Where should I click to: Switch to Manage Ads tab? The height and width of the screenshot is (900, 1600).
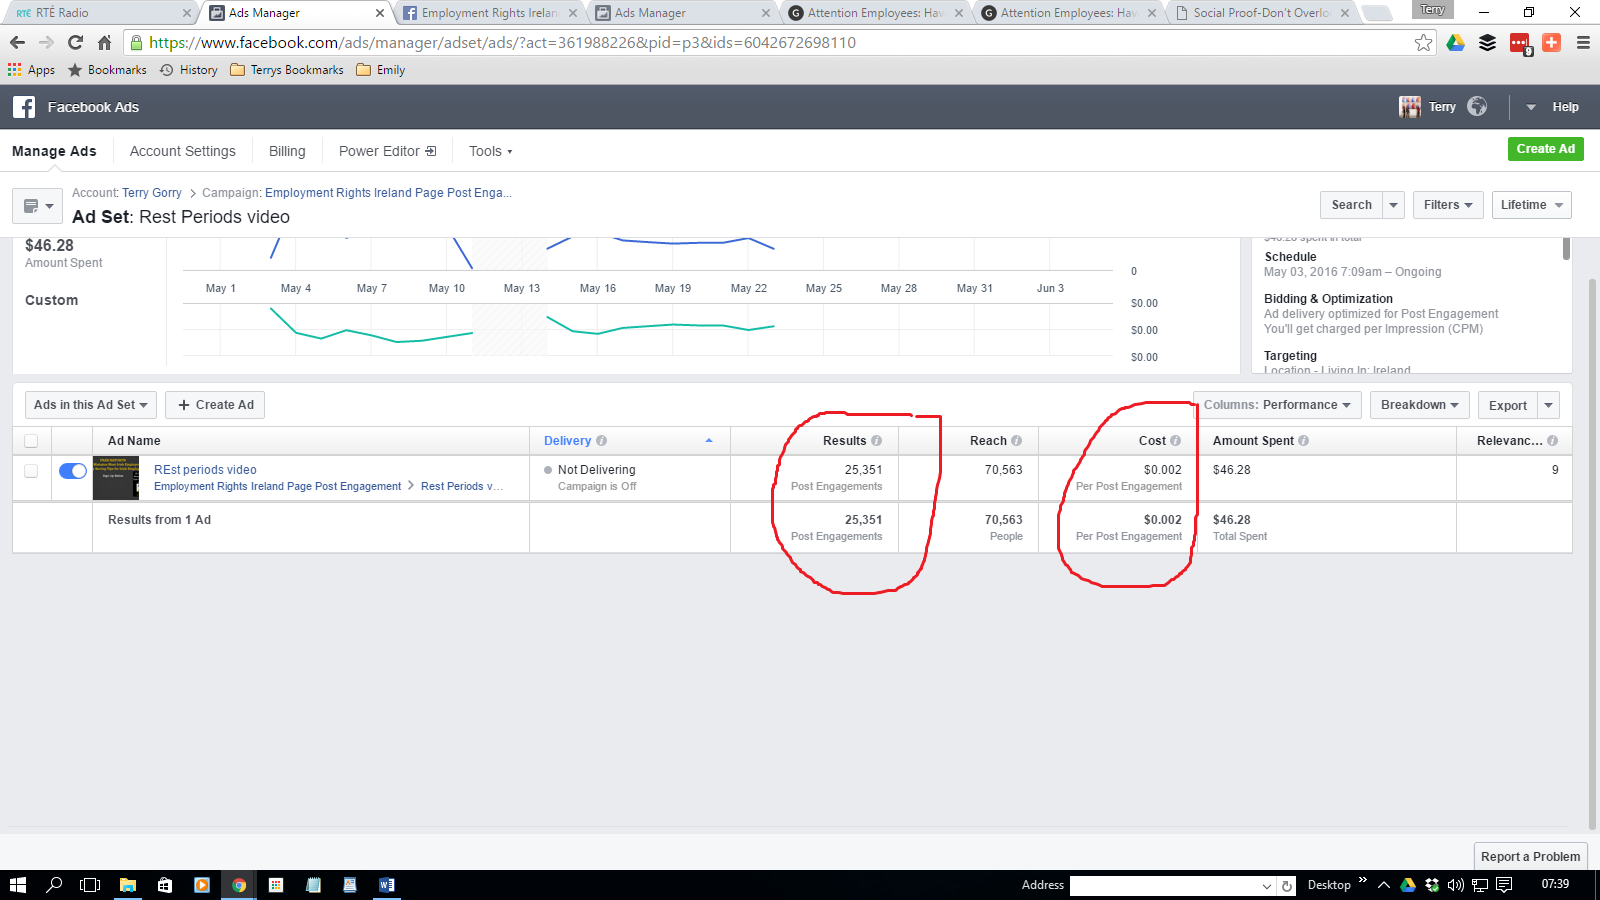point(54,151)
